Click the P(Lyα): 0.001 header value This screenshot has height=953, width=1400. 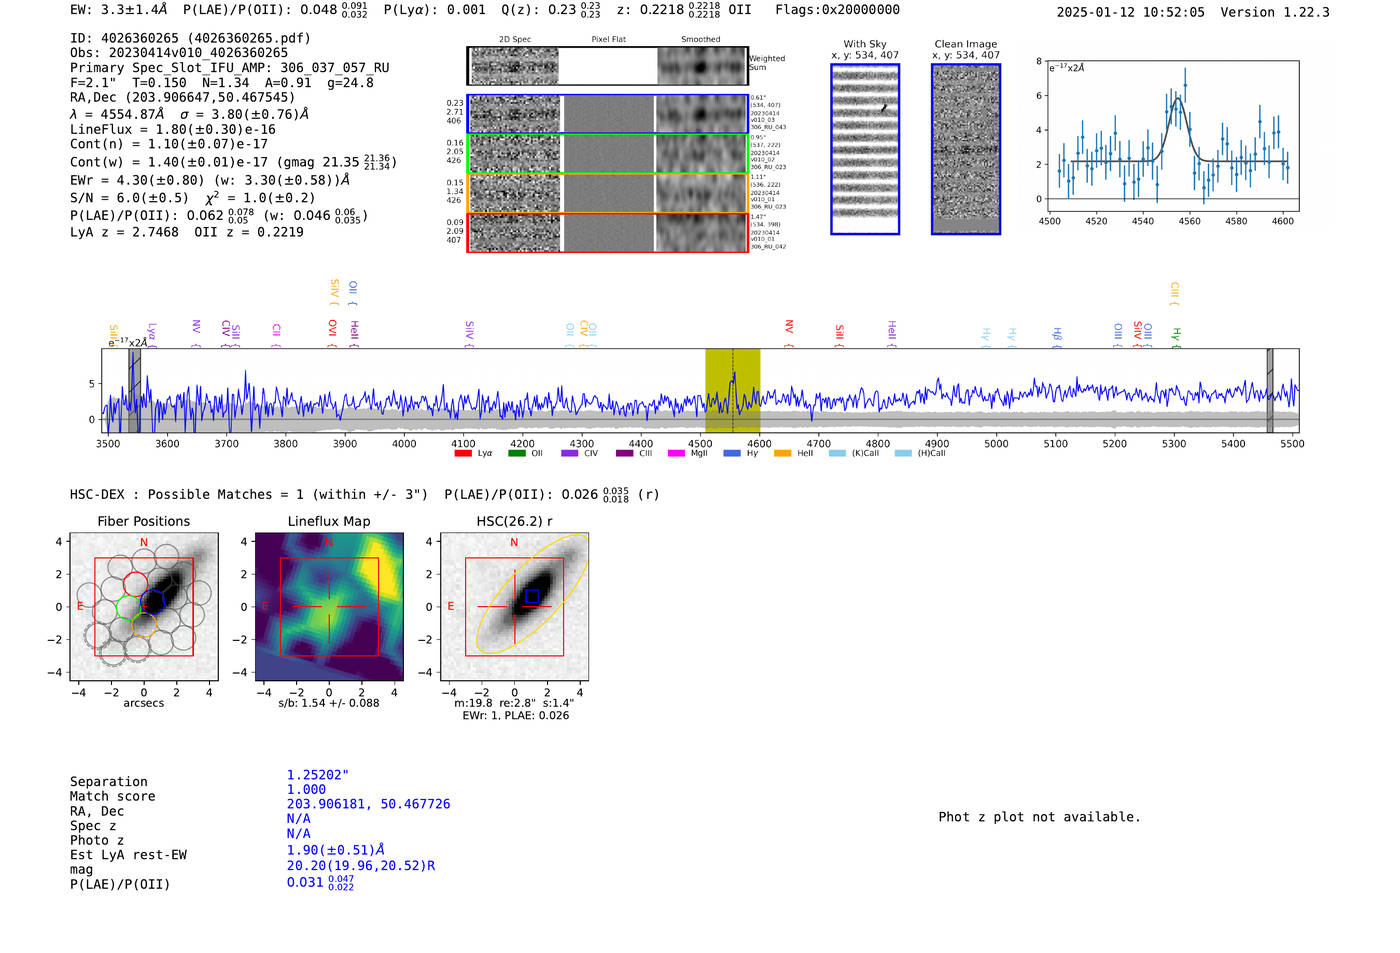434,10
